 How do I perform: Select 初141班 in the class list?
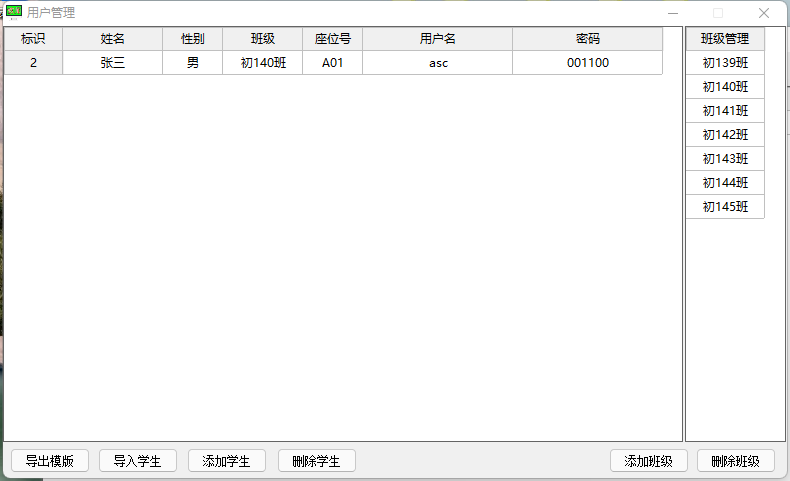(725, 110)
